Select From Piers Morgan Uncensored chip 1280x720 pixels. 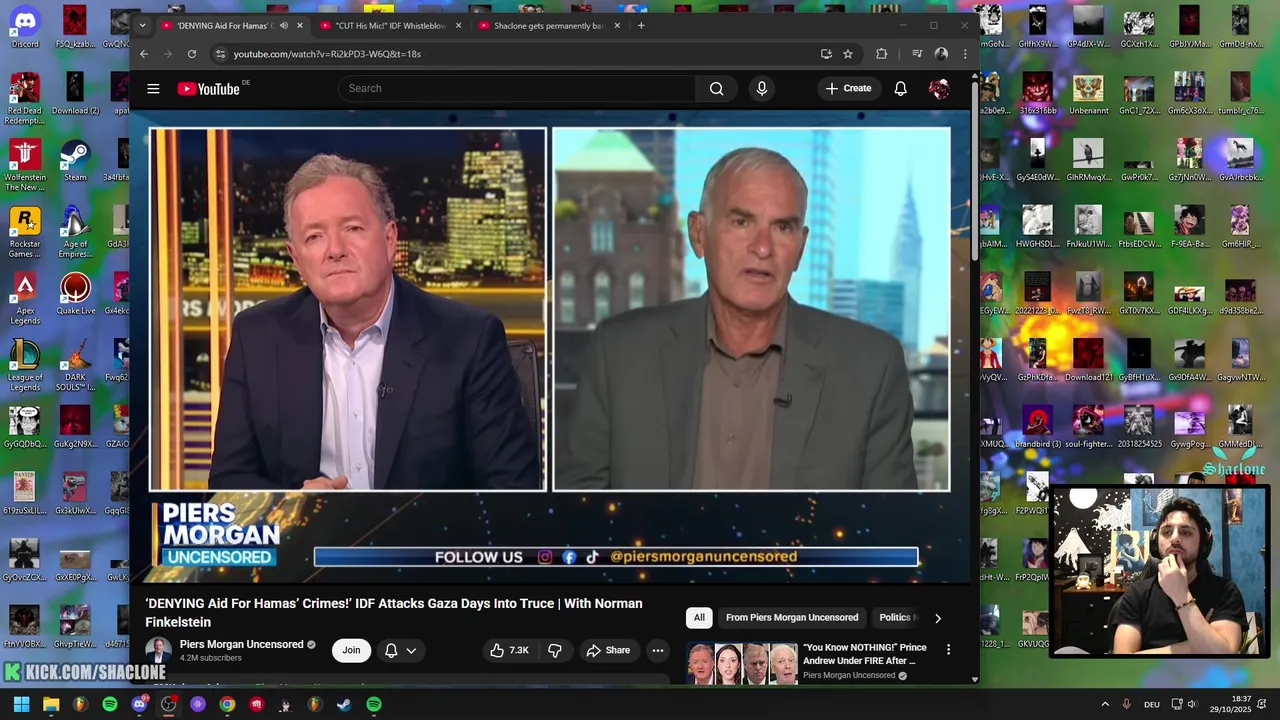coord(792,618)
